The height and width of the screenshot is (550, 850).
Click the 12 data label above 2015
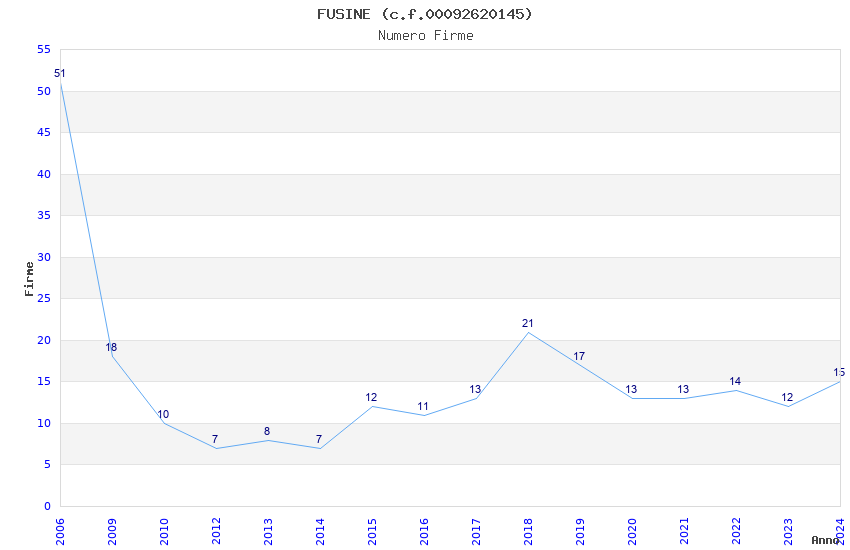[x=371, y=398]
